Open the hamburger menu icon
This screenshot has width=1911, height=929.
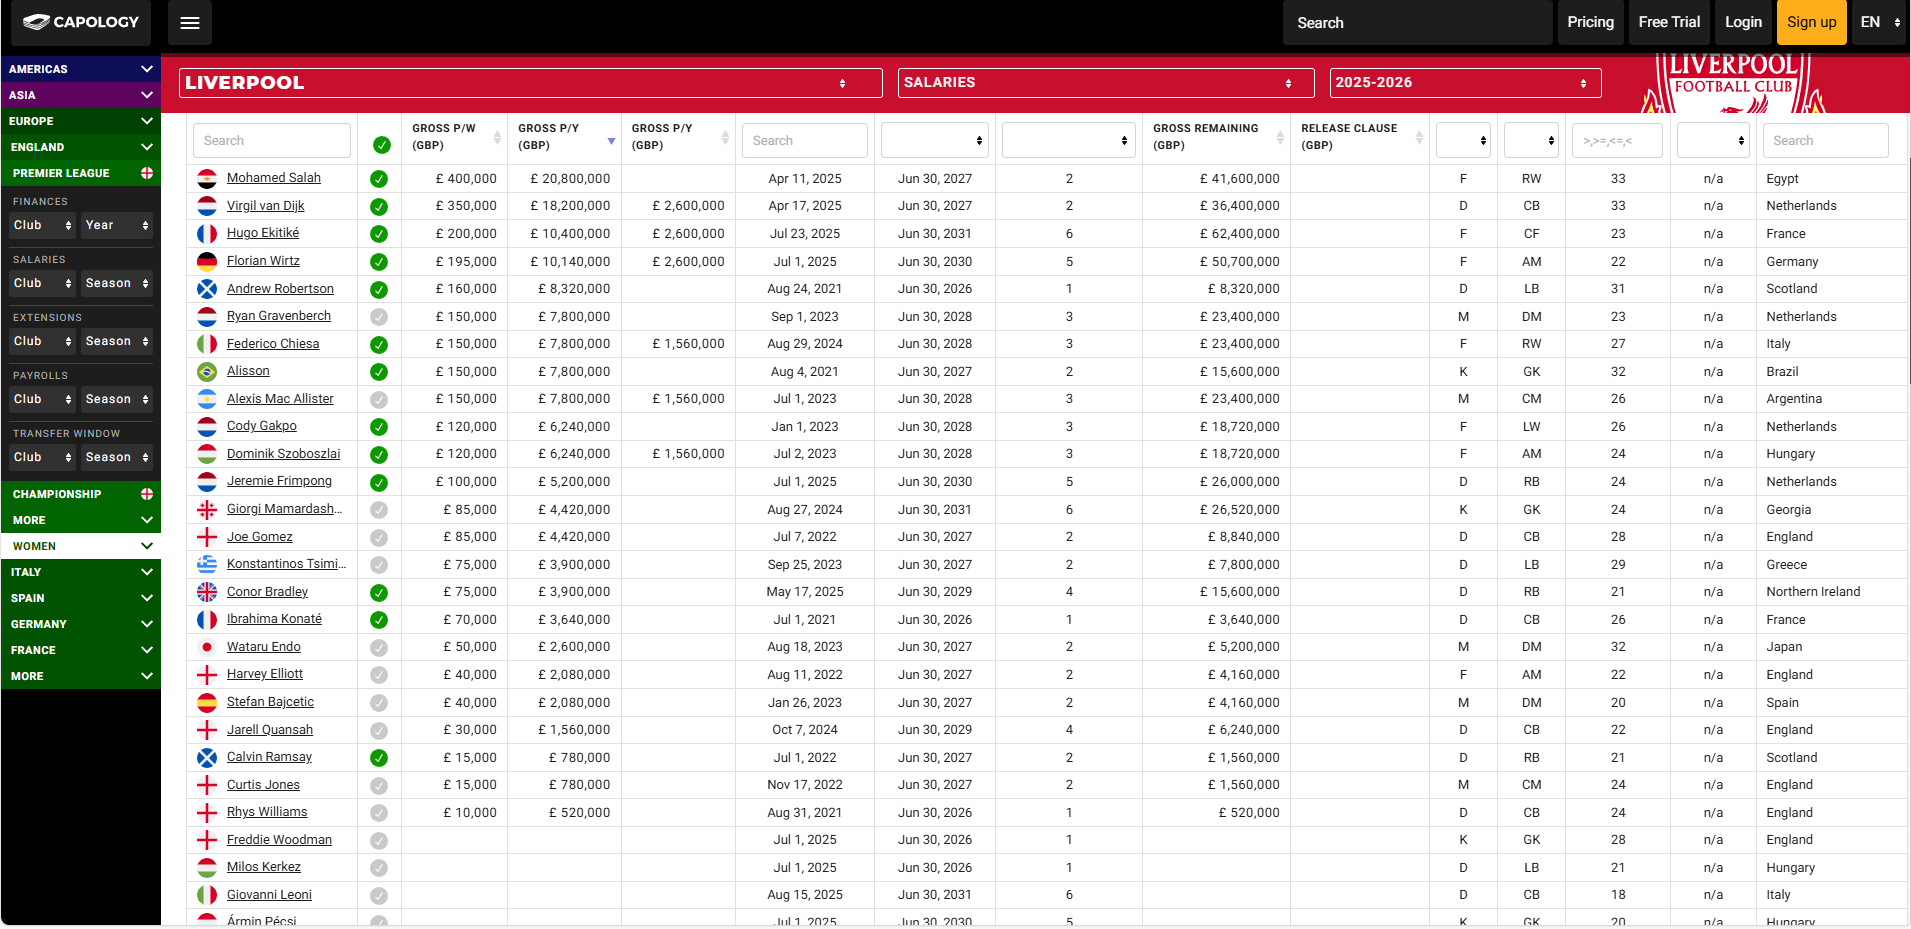point(190,23)
